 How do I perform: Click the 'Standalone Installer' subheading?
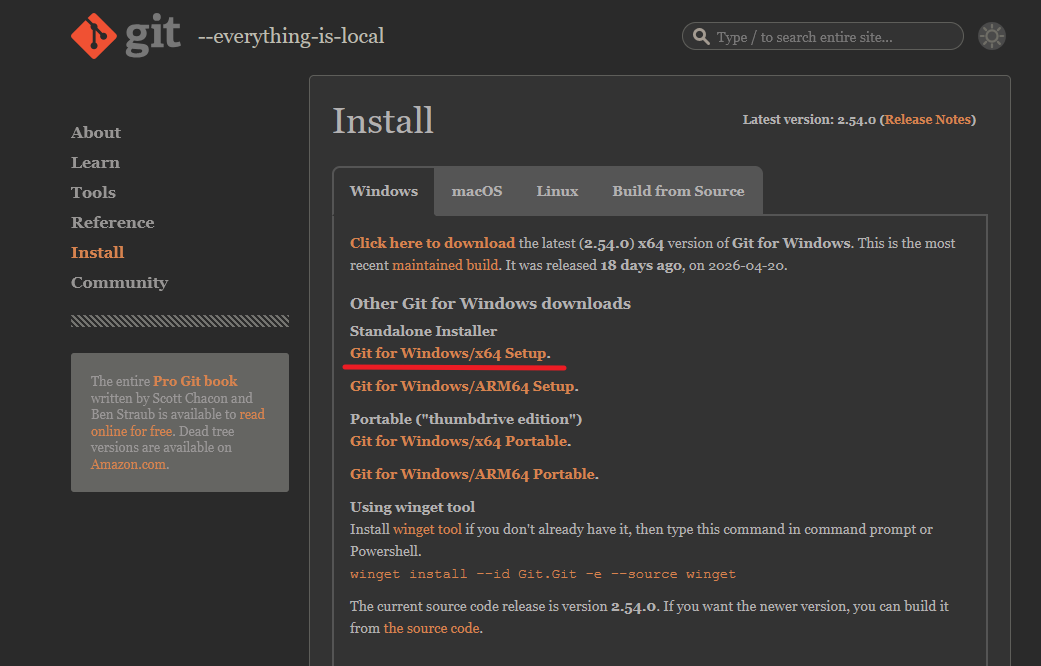(x=423, y=331)
